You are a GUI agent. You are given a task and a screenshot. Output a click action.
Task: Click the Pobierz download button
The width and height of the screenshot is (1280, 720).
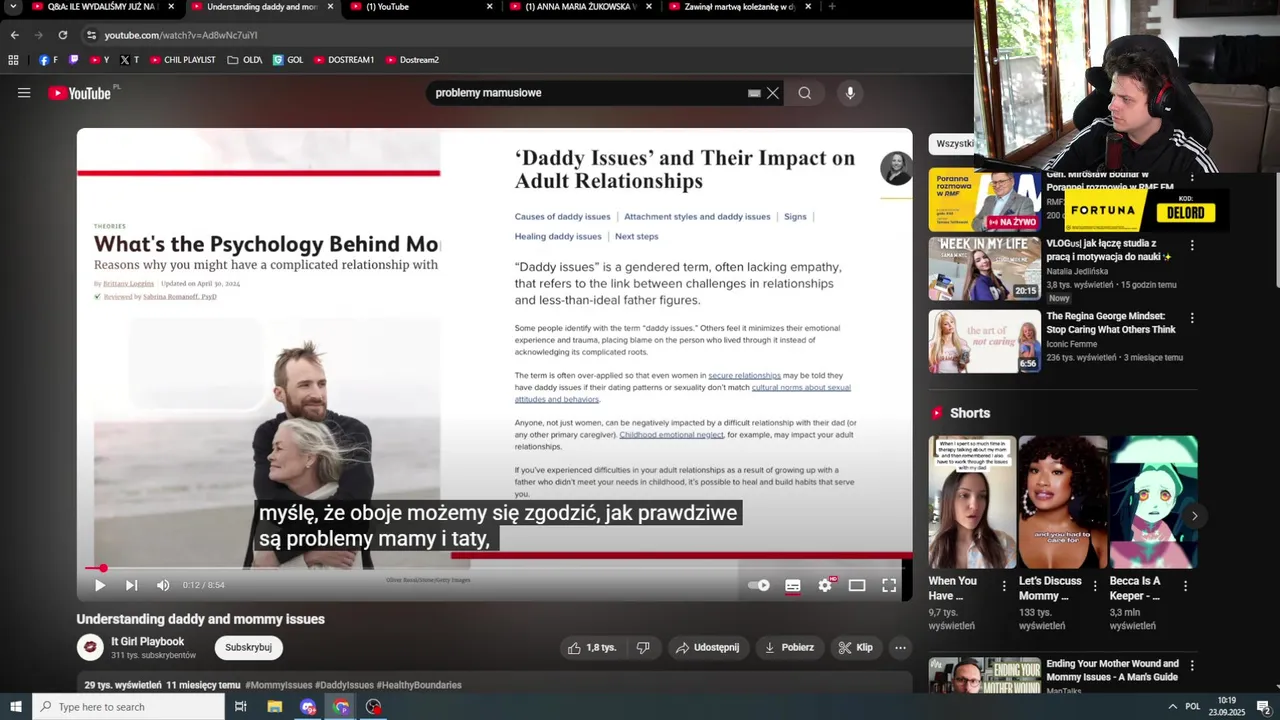[789, 648]
